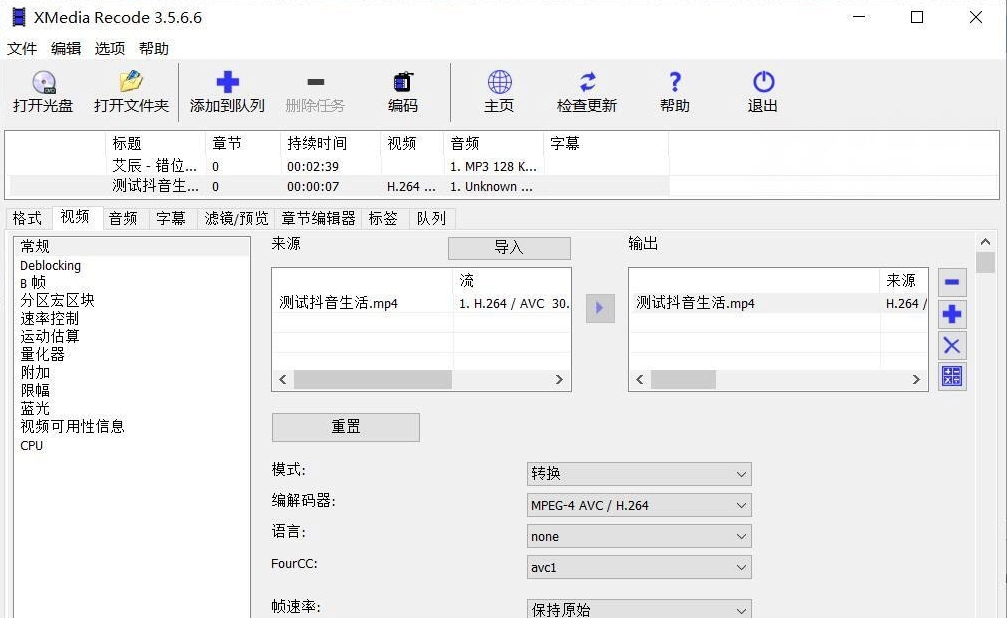The image size is (1007, 618).
Task: Click the 编码 encode icon
Action: (402, 85)
